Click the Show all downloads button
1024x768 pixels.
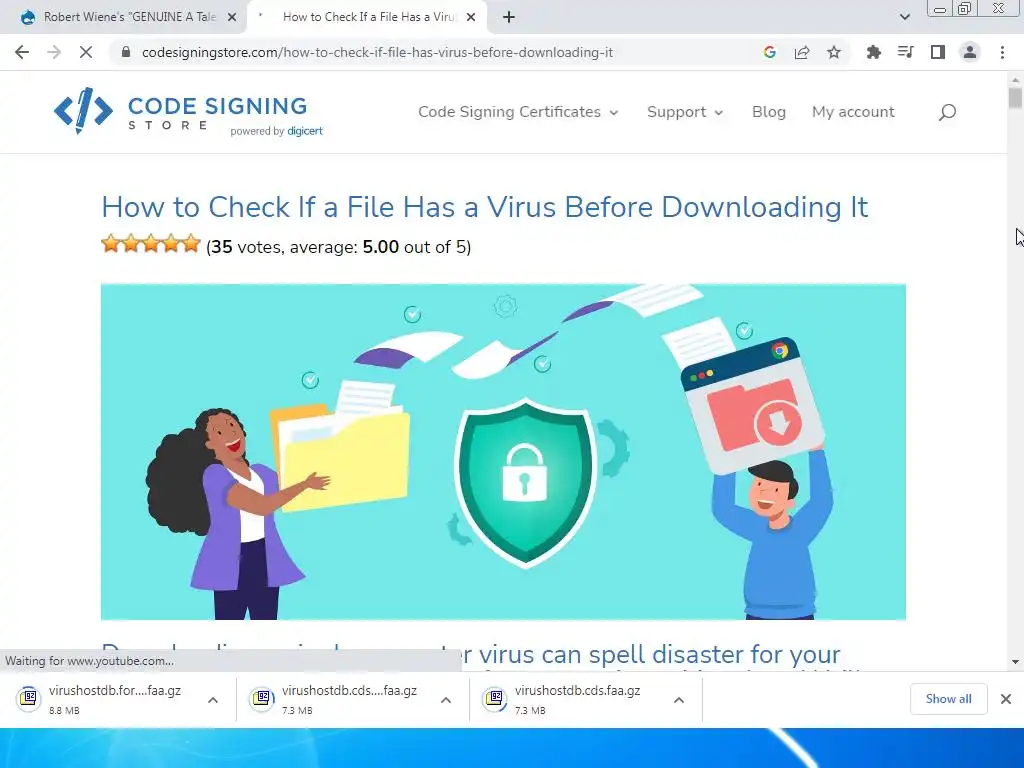[x=948, y=699]
